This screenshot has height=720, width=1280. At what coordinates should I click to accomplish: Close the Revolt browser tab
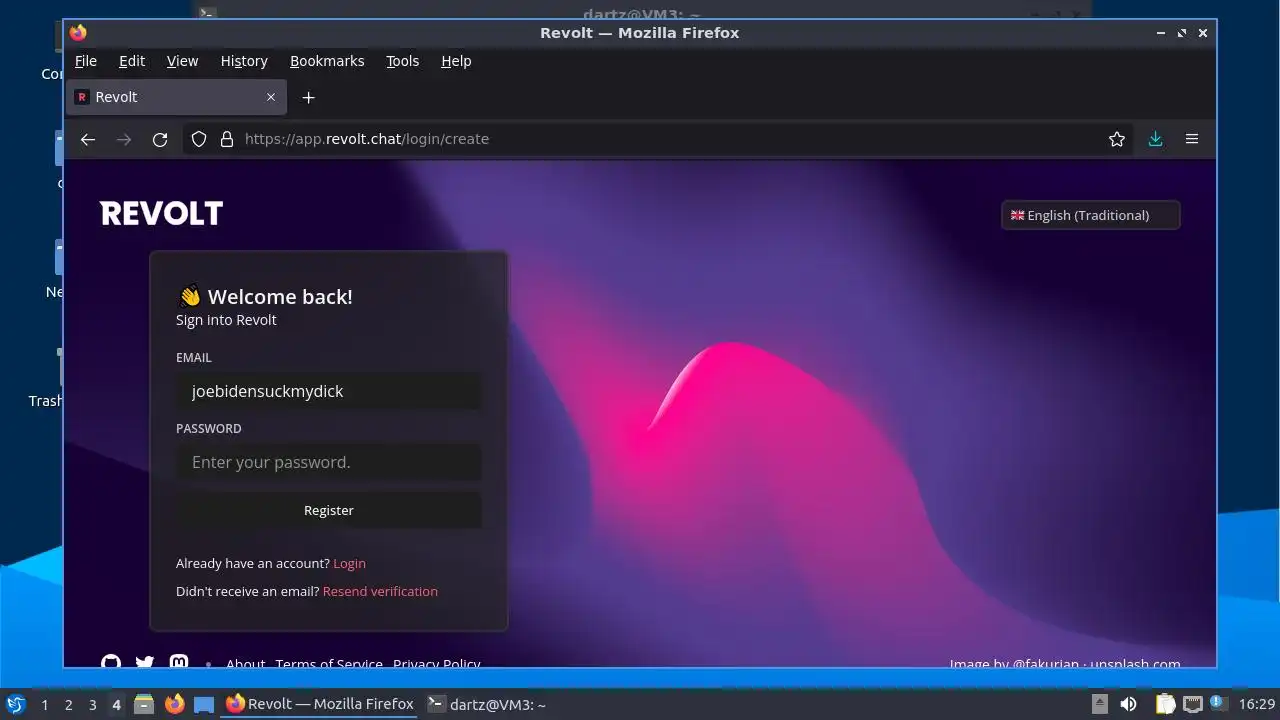(x=271, y=97)
